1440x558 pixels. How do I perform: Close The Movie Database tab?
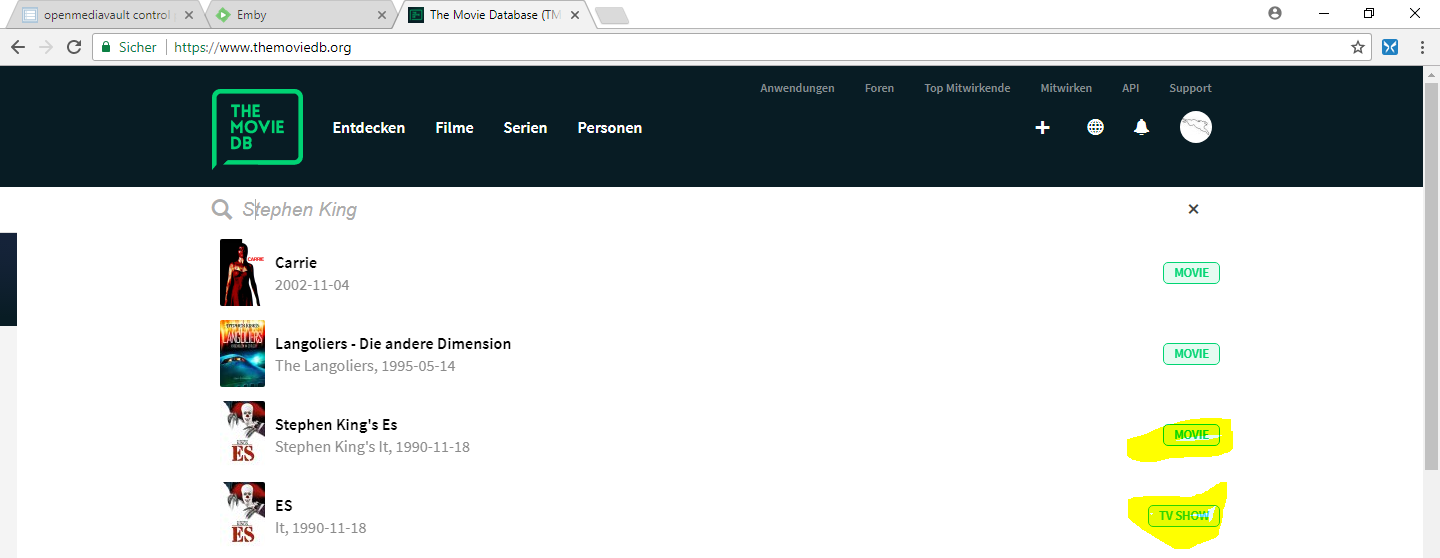(x=575, y=15)
